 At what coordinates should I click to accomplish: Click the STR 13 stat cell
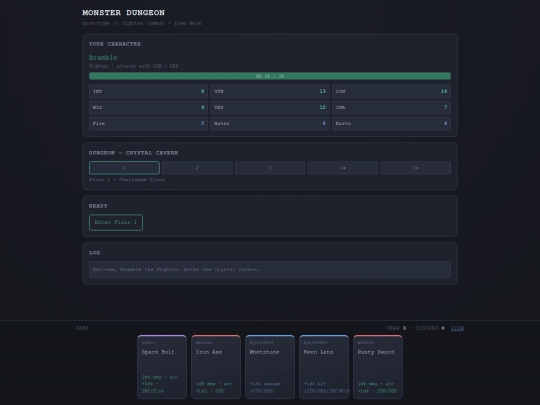coord(270,92)
